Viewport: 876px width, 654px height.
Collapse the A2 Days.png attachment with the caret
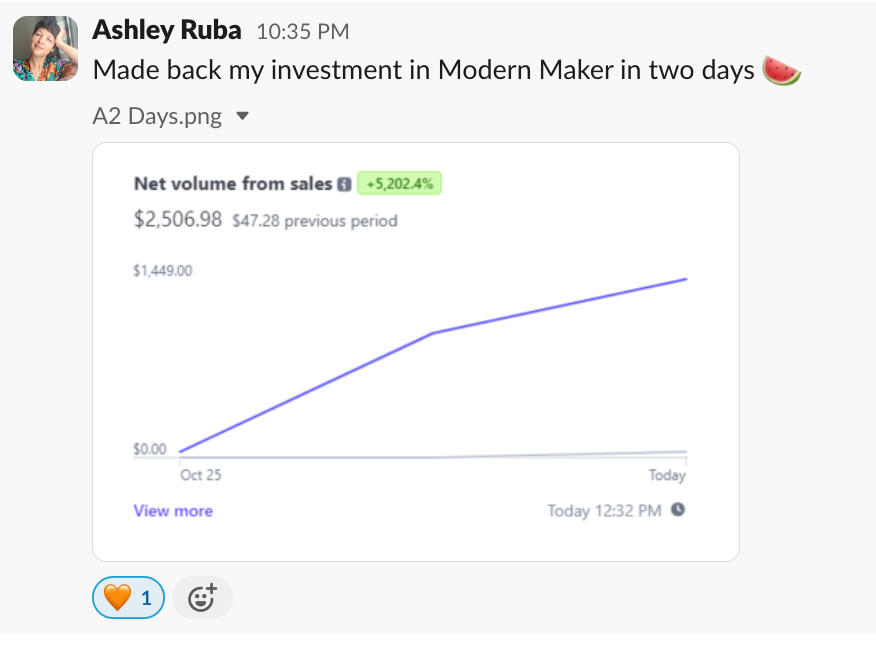242,116
